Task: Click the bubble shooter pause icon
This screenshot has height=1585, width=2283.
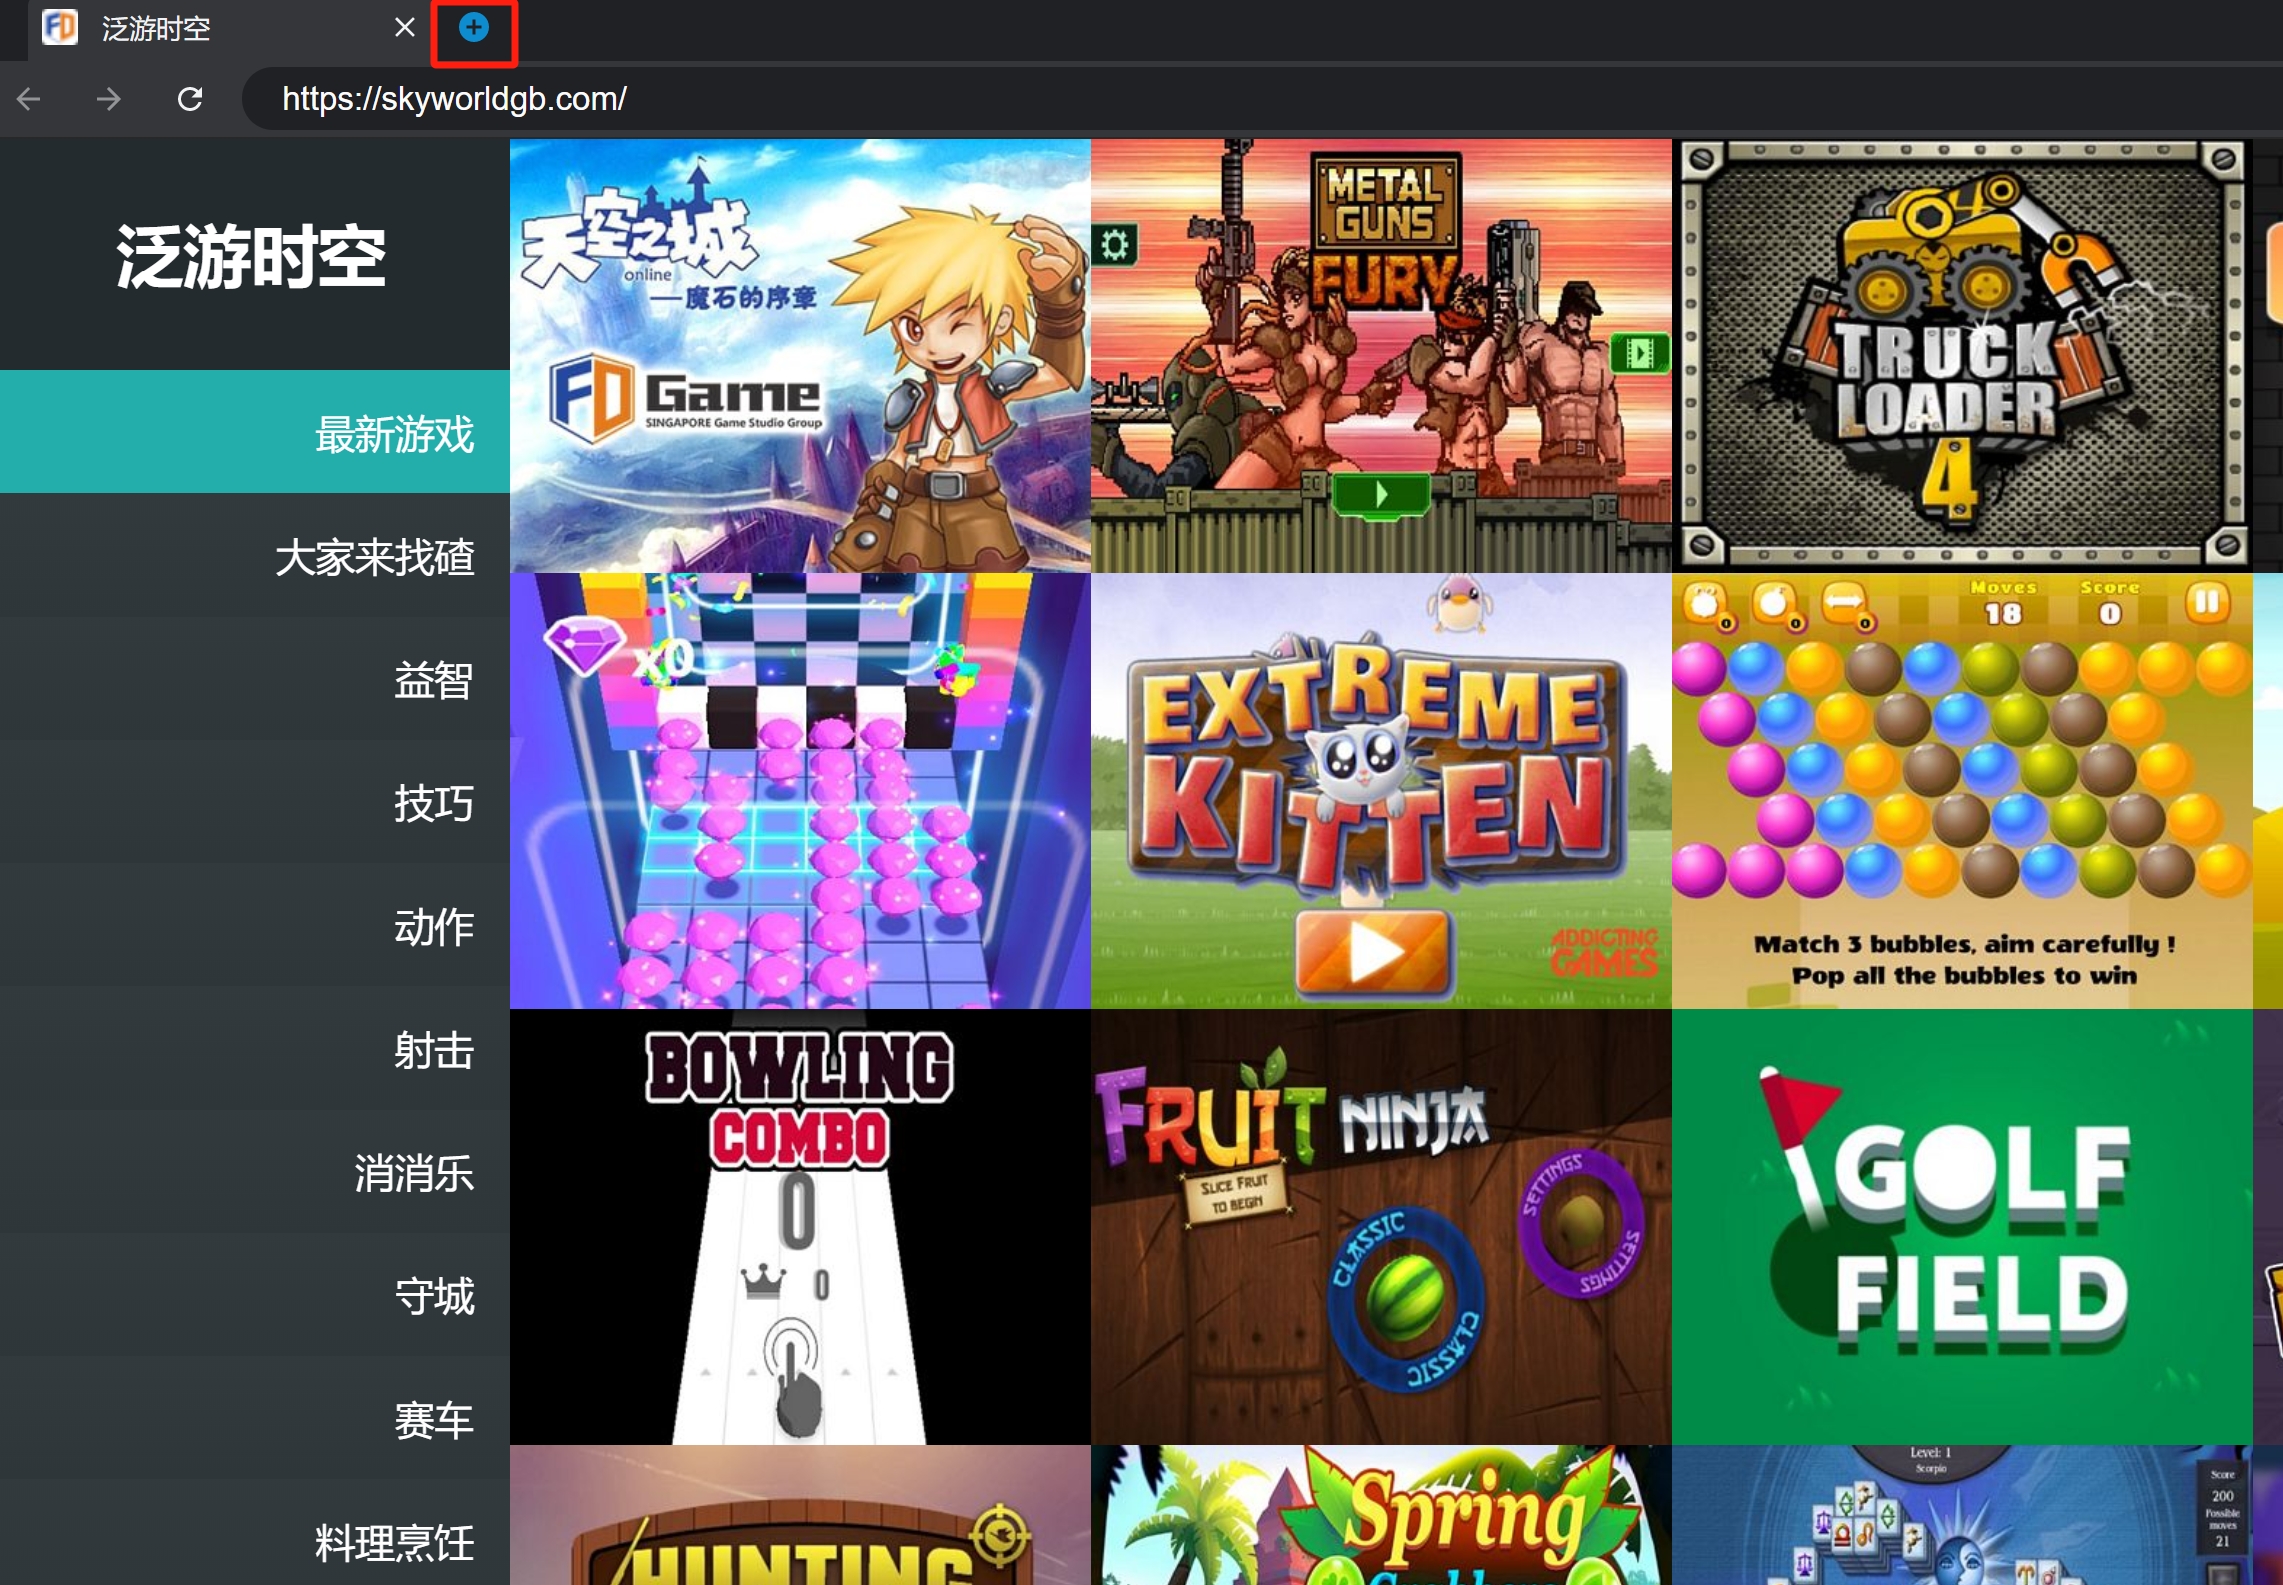Action: 2207,602
